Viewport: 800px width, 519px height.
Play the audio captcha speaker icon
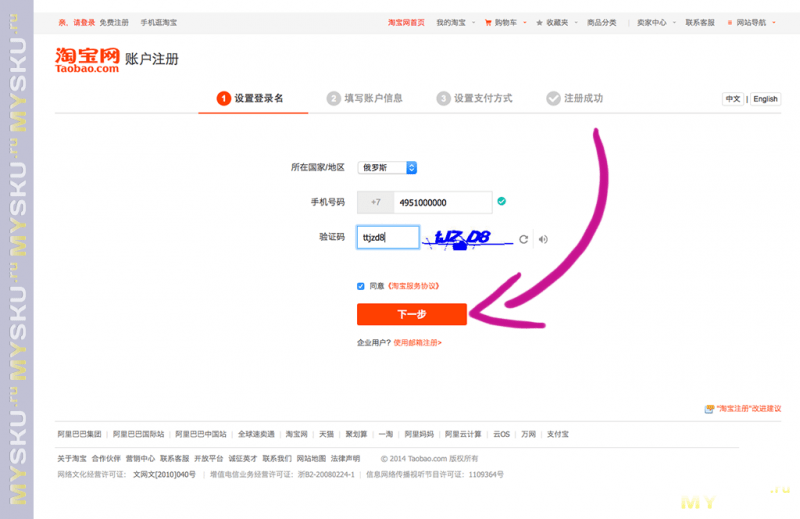[x=543, y=239]
